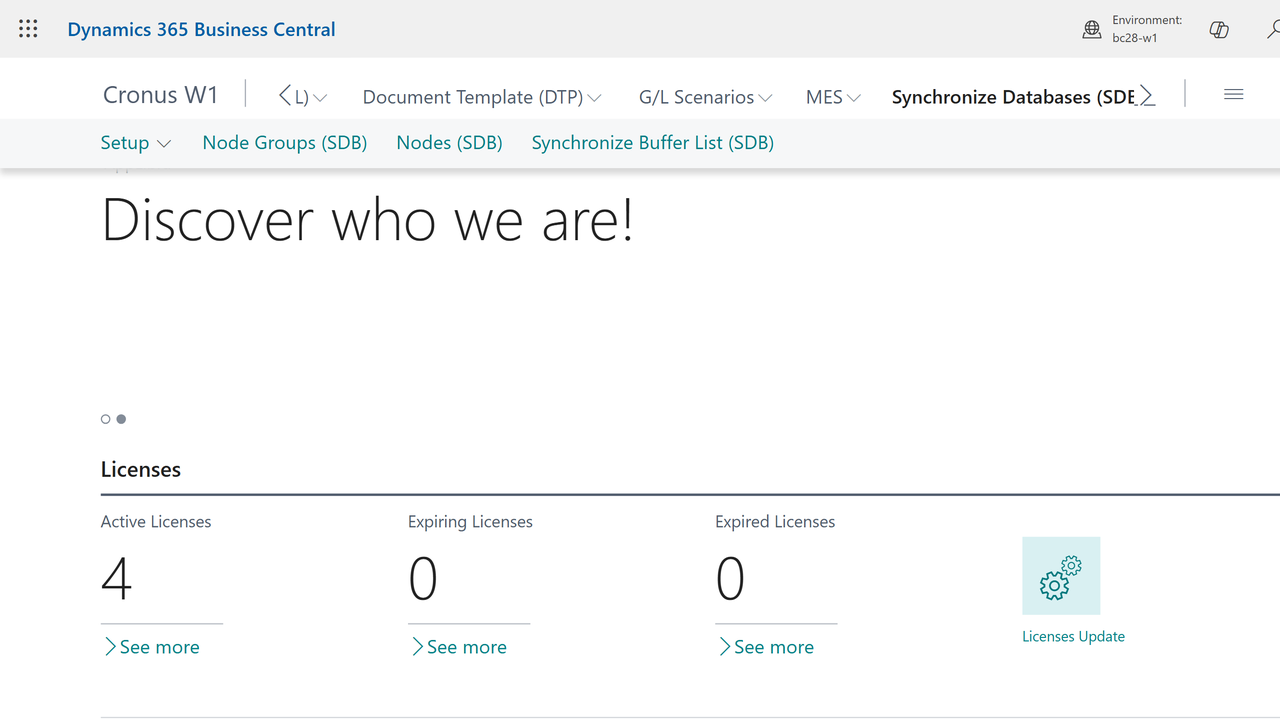1280x720 pixels.
Task: See more under Active Licenses
Action: (x=151, y=647)
